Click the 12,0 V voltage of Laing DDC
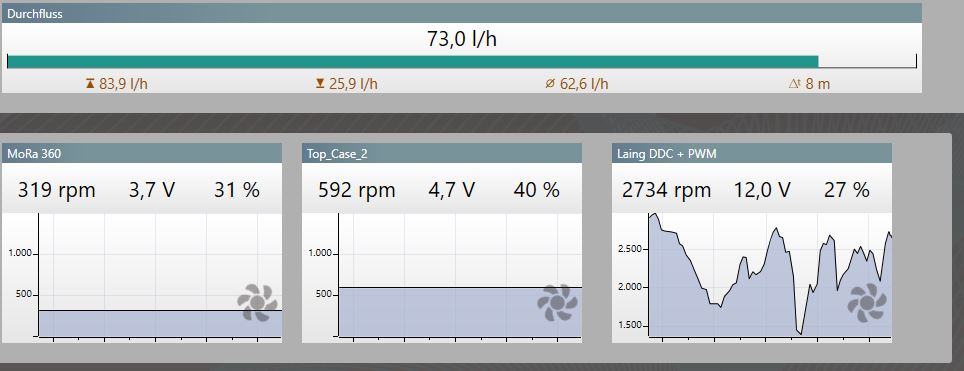 762,190
